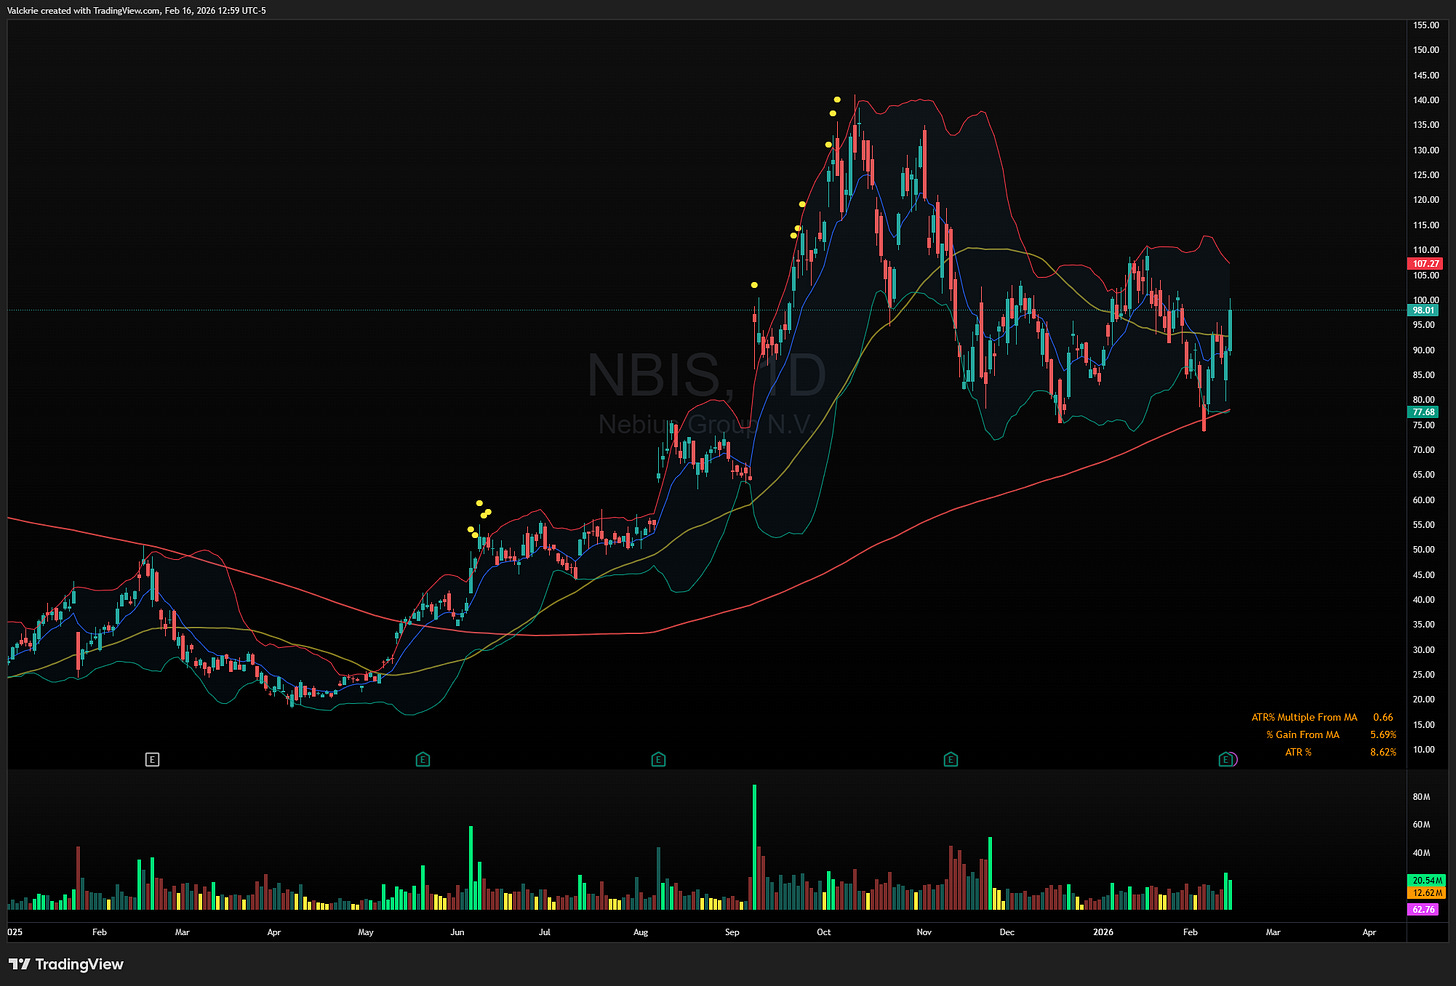Click the 98.01 current price tag
This screenshot has height=986, width=1456.
(1423, 310)
